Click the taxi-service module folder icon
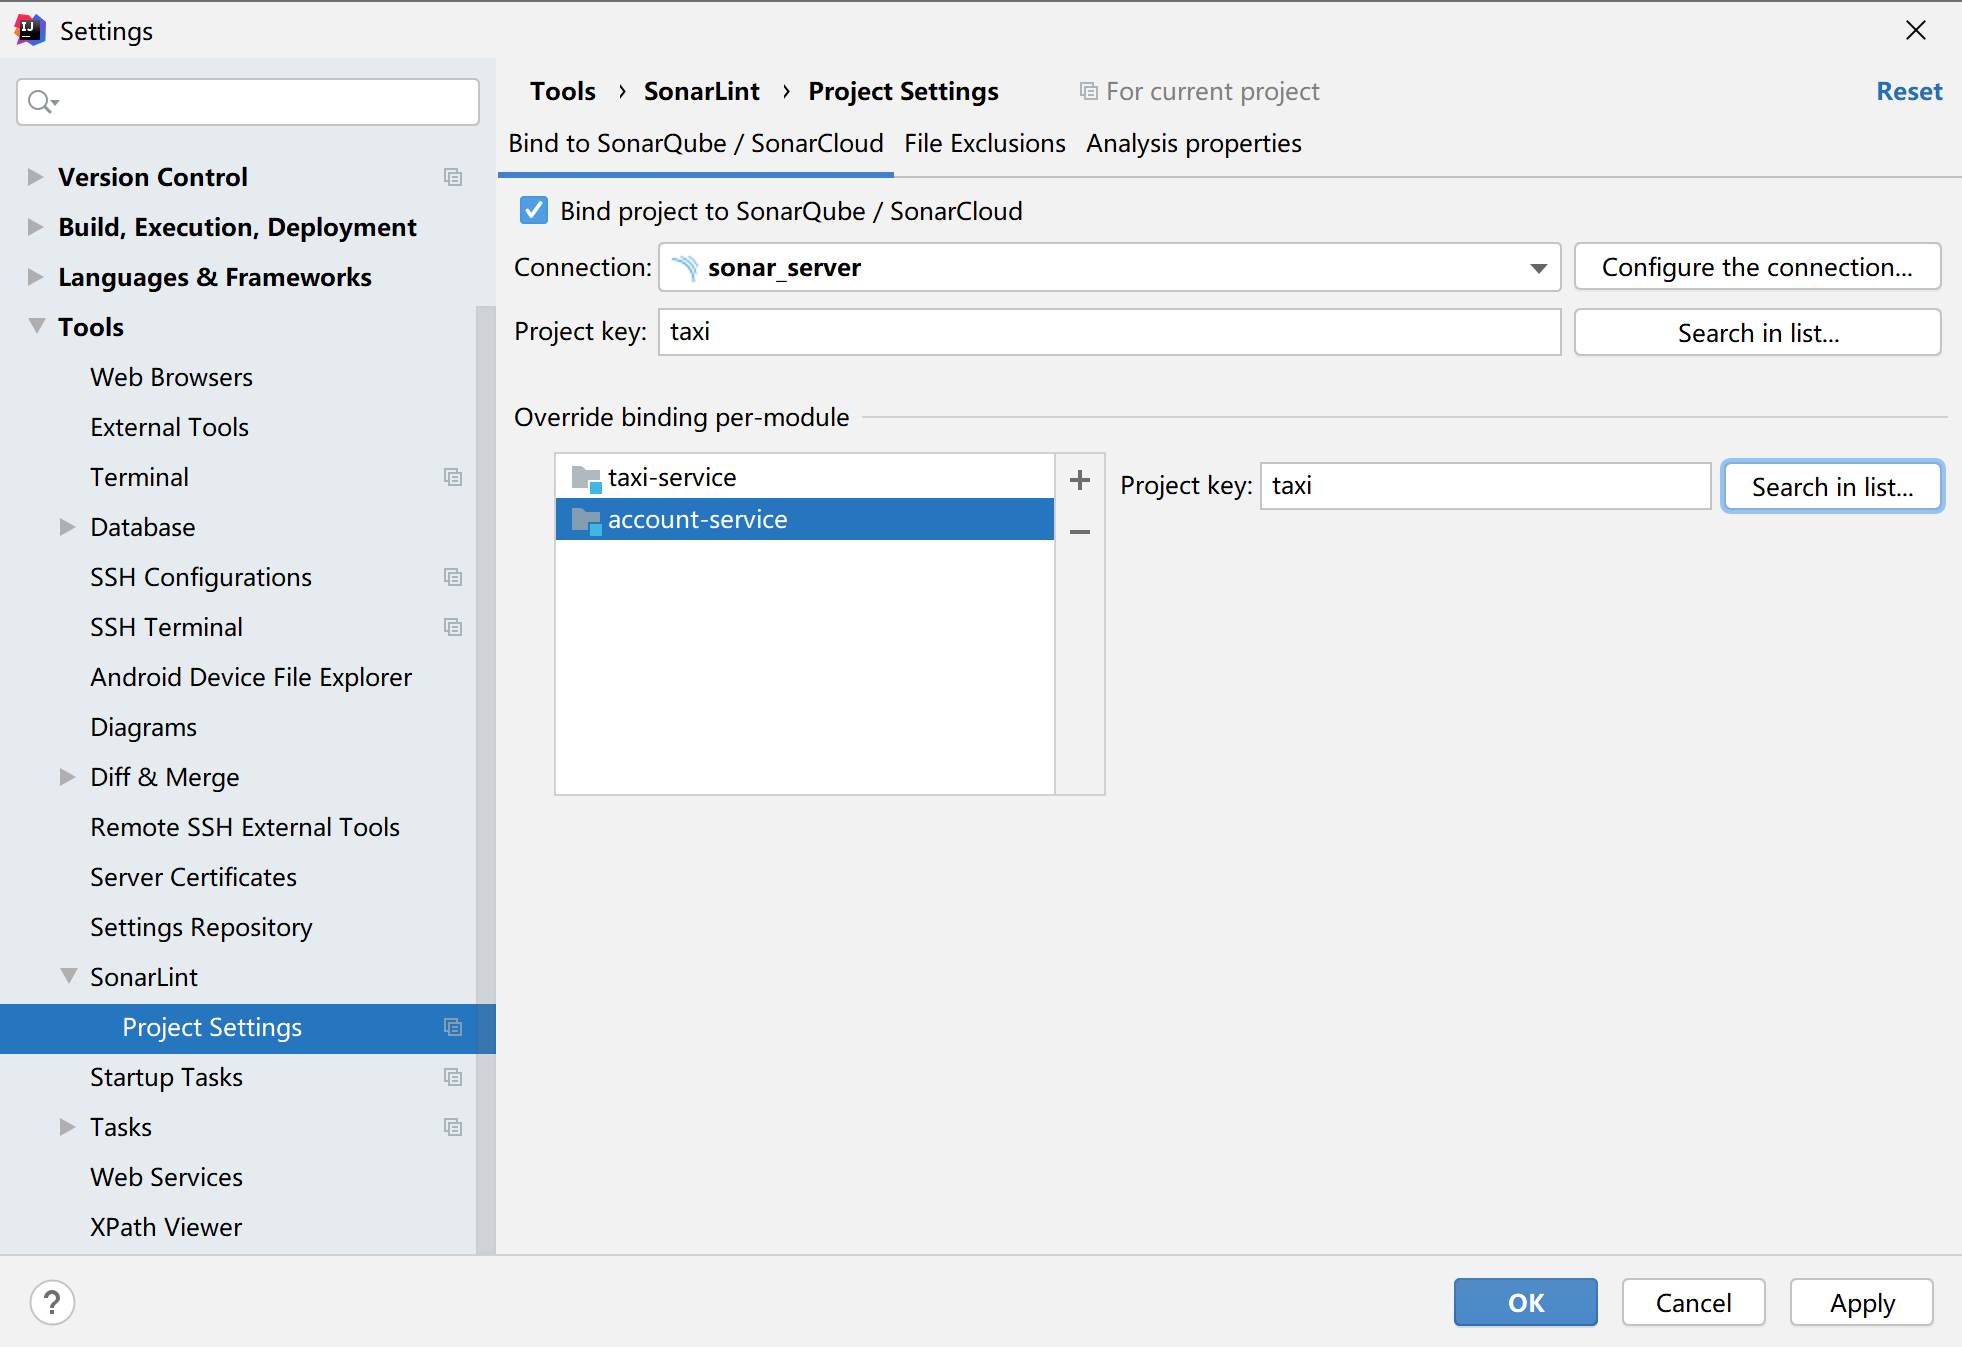Image resolution: width=1962 pixels, height=1347 pixels. pos(585,478)
